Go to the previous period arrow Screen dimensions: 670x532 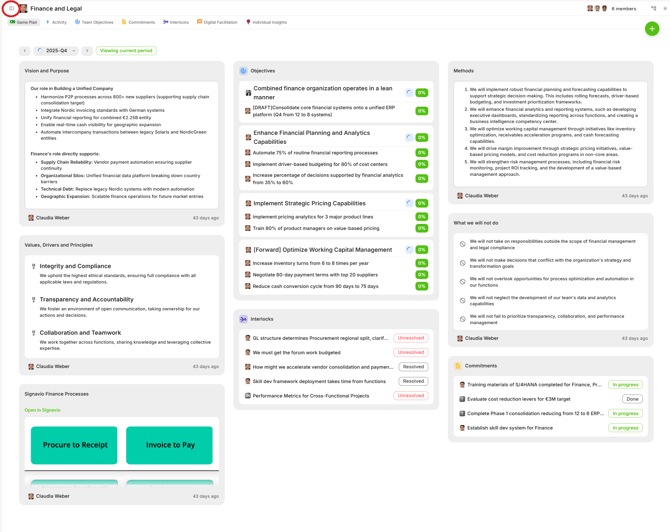coord(25,50)
